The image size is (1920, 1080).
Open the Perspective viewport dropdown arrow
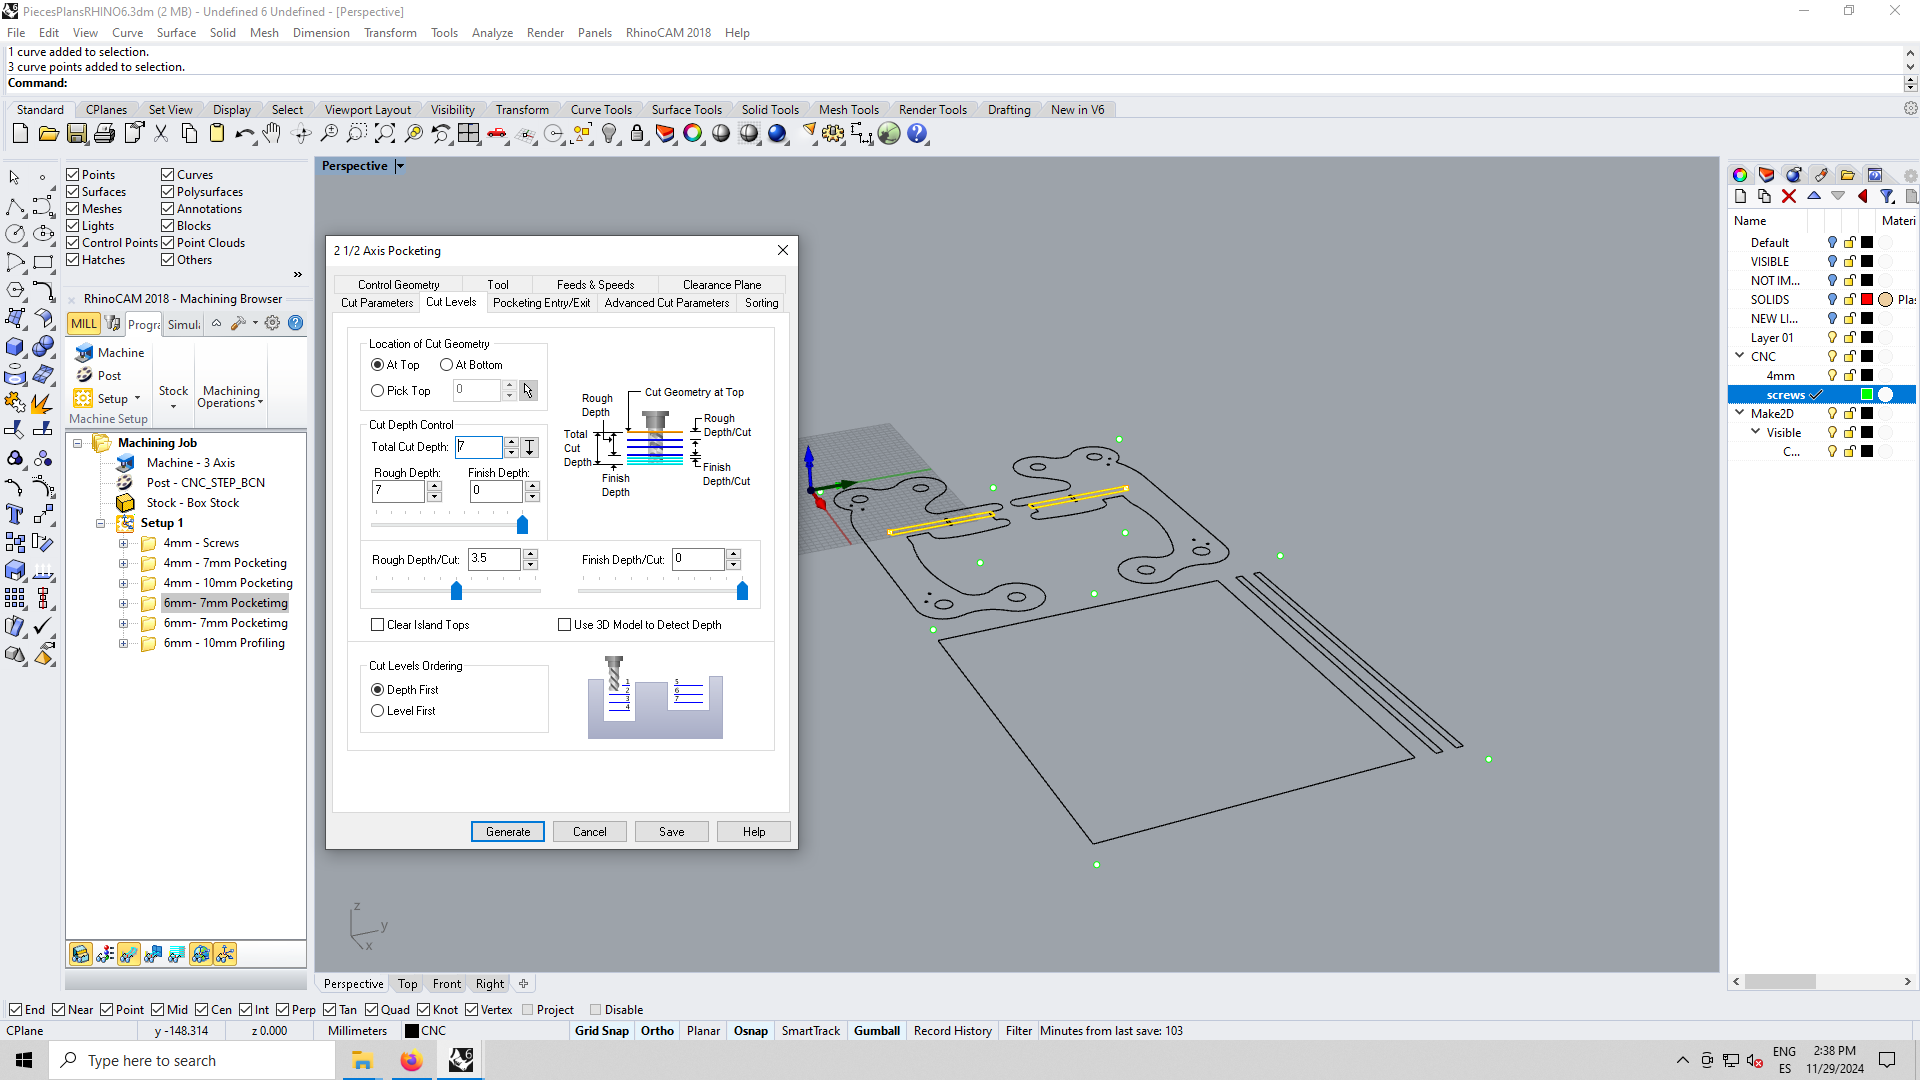pos(400,167)
